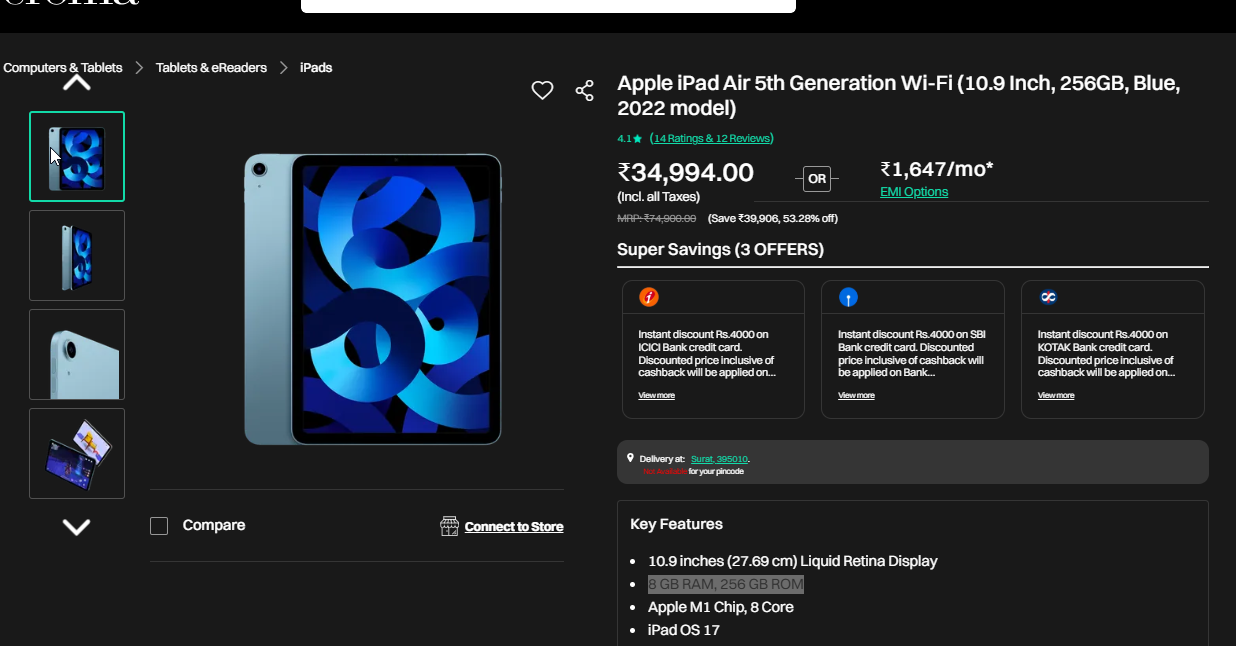Screen dimensions: 1236x646
Task: Click the (Incl. all Taxes) note
Action: point(658,197)
